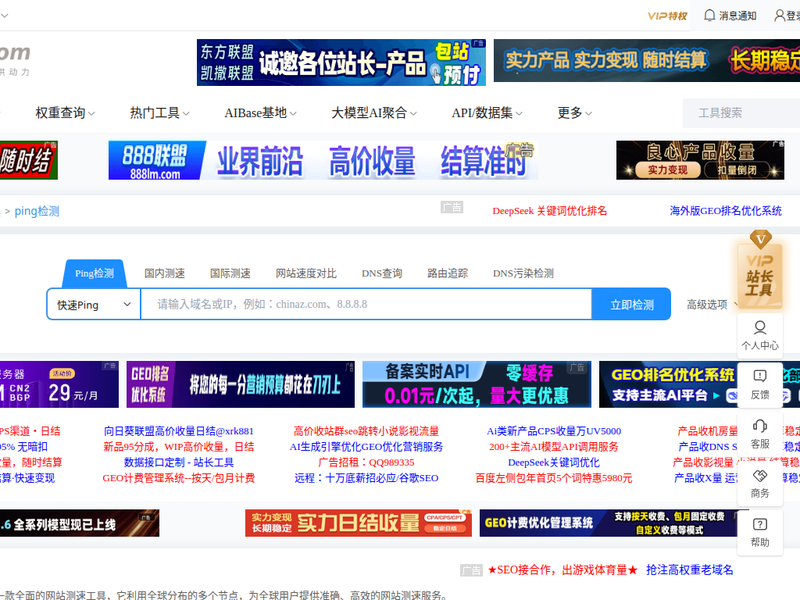Click the 实力日结收量 red banner

click(358, 523)
